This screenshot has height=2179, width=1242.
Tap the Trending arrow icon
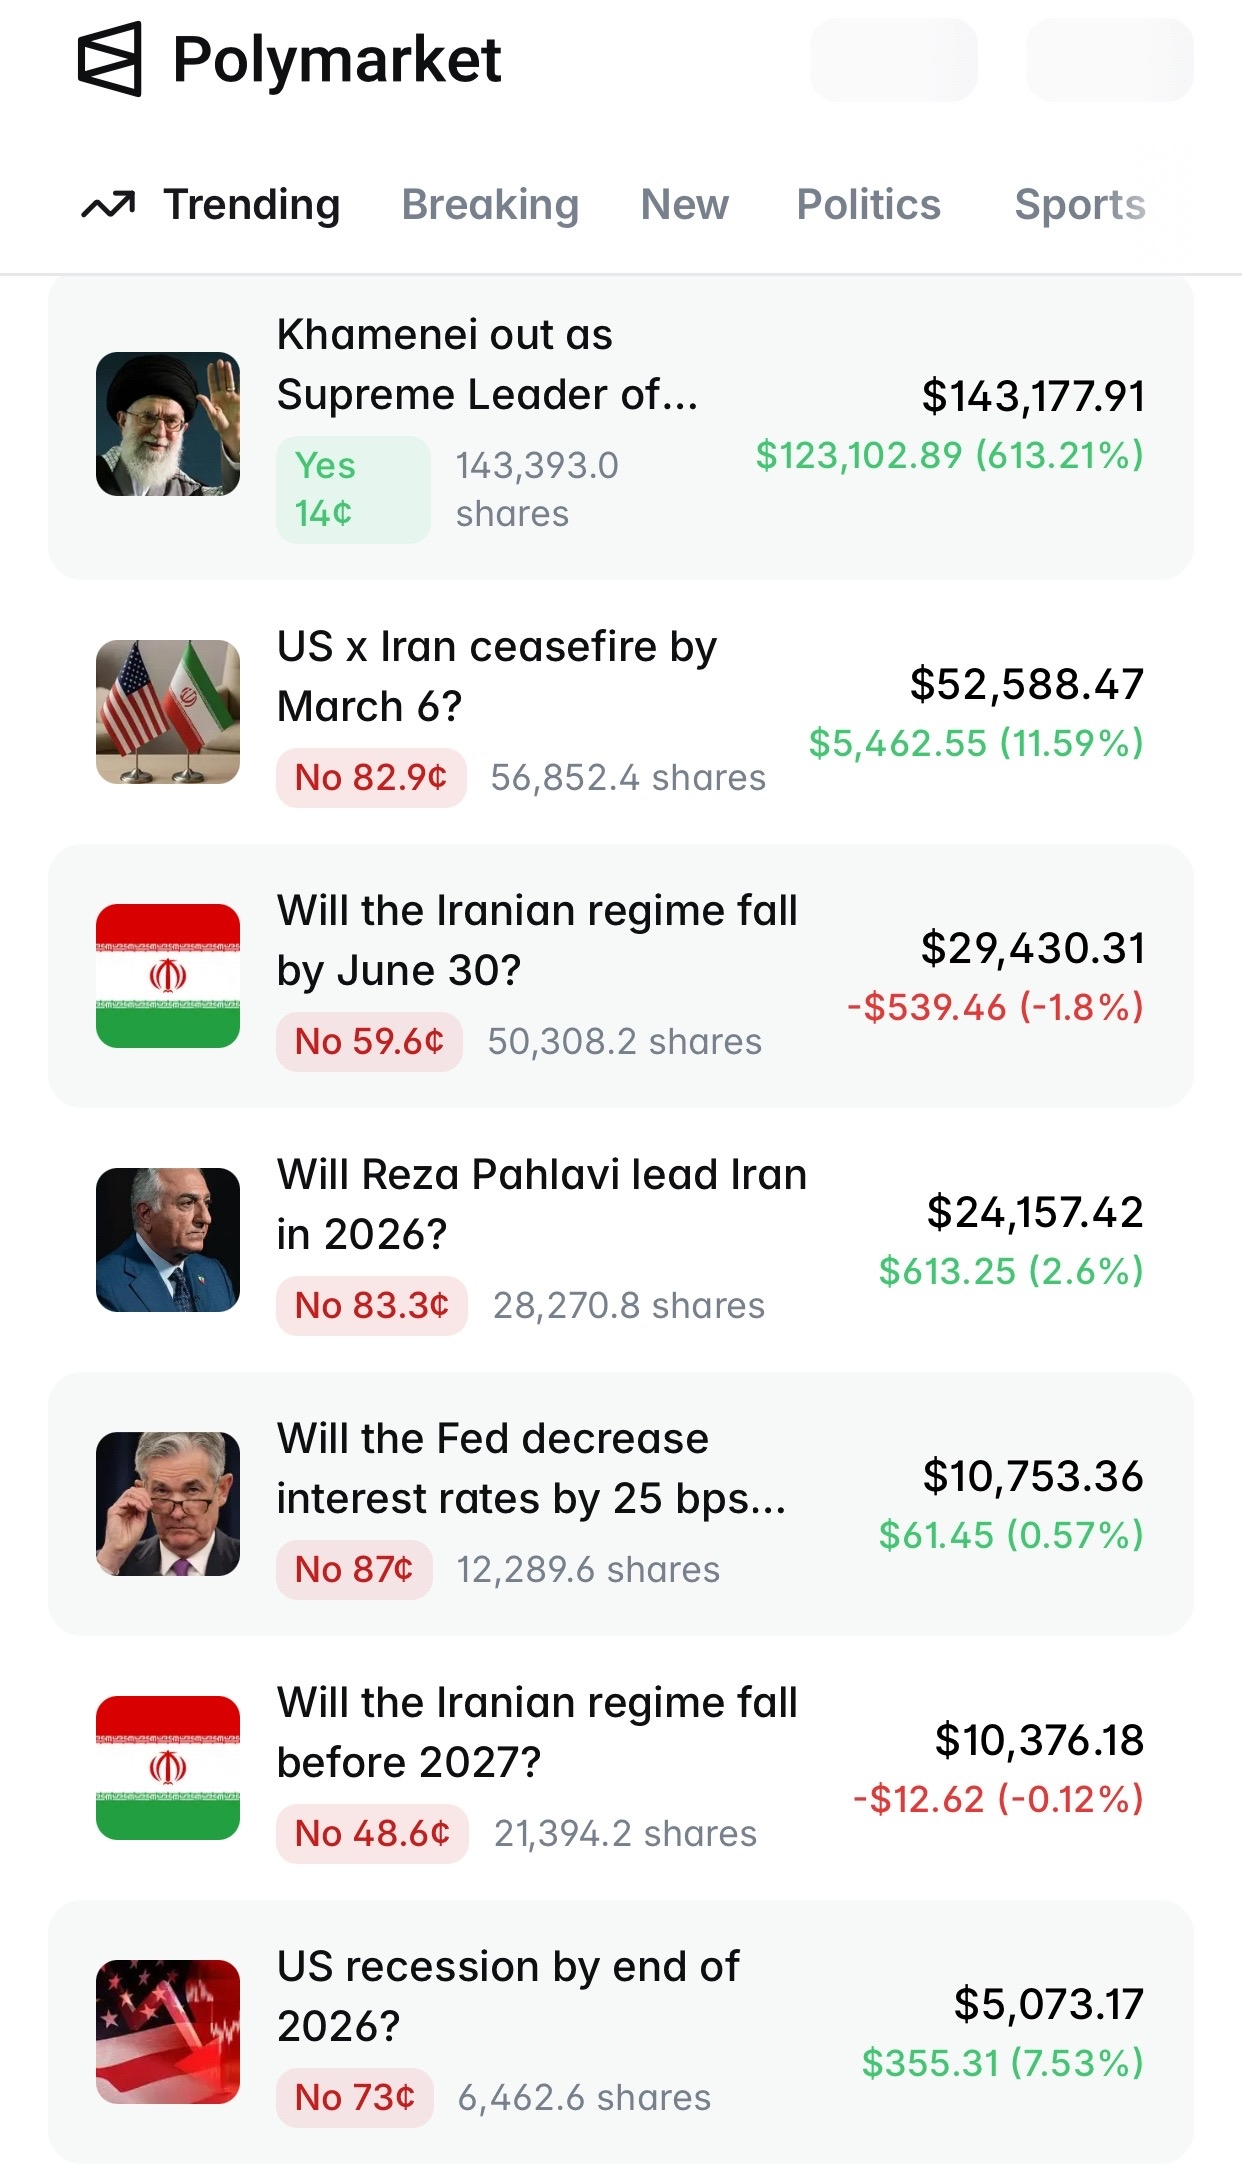point(108,205)
